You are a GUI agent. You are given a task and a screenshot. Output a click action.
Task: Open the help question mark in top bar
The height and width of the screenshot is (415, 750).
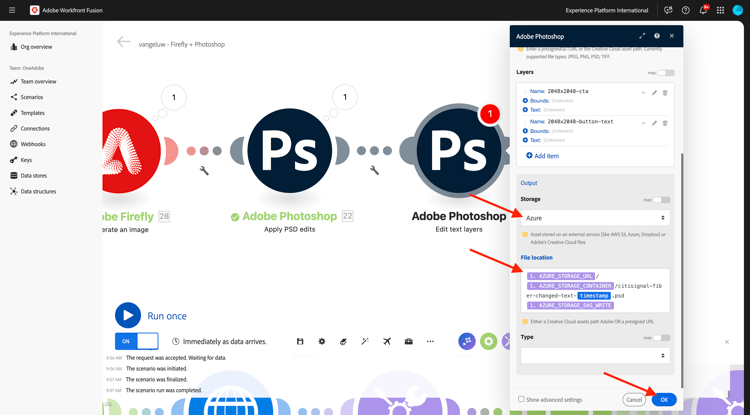685,10
